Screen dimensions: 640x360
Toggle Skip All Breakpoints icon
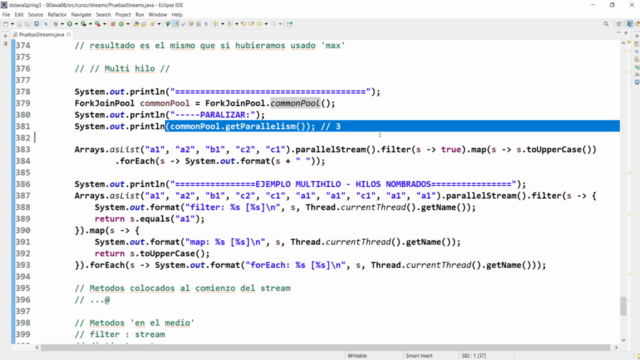(46, 24)
